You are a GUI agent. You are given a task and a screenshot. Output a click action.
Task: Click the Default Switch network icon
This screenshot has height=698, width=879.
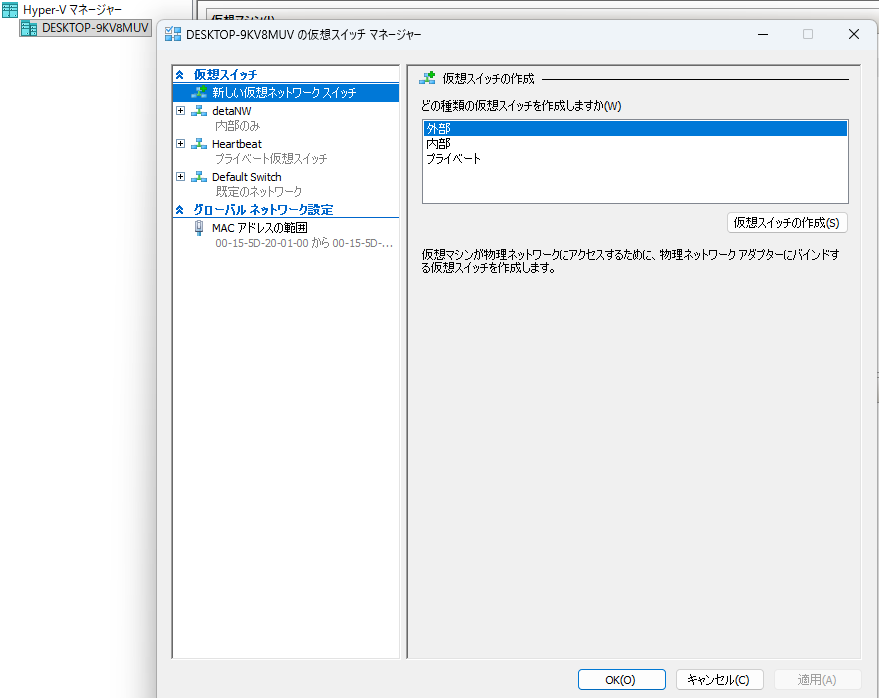pyautogui.click(x=199, y=177)
